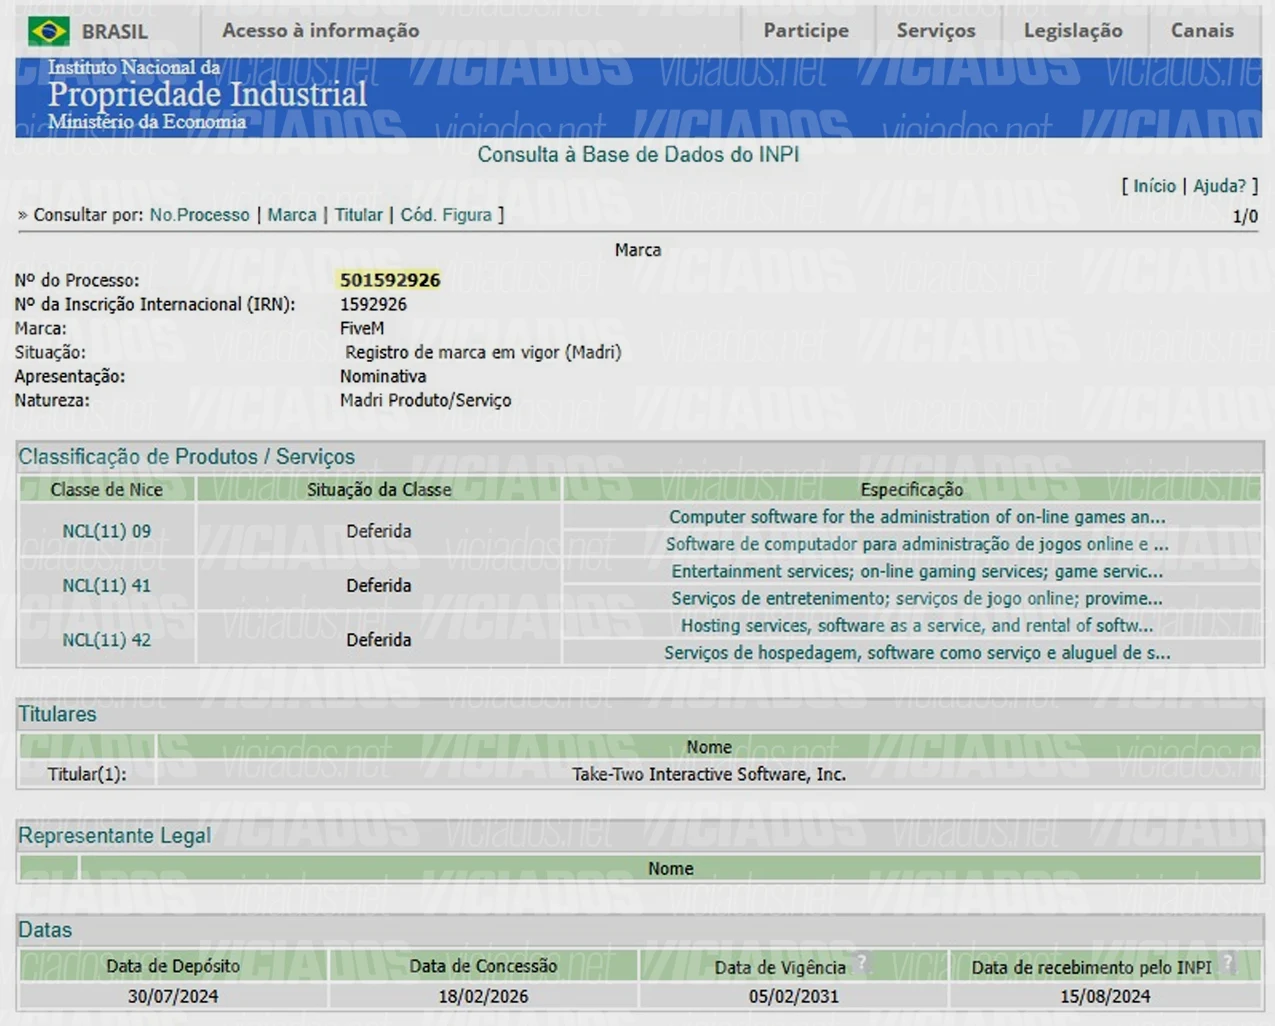1275x1026 pixels.
Task: Select the Nominativa presentation value
Action: [383, 377]
